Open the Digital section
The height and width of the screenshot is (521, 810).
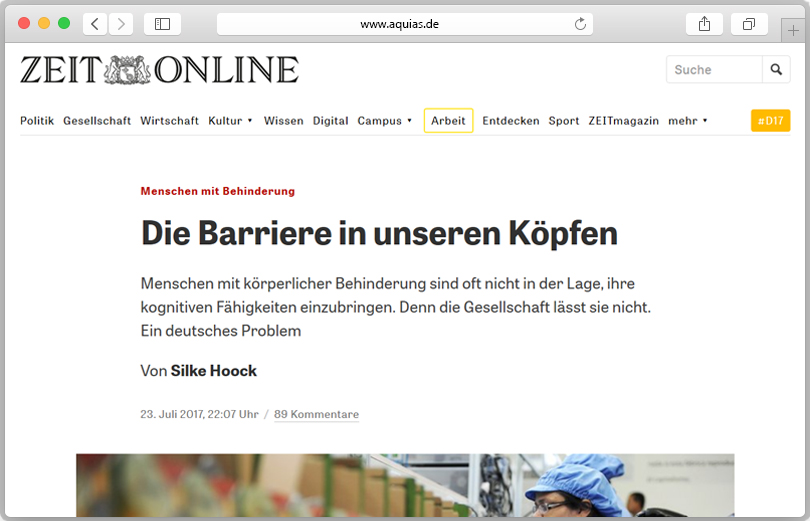pyautogui.click(x=331, y=120)
